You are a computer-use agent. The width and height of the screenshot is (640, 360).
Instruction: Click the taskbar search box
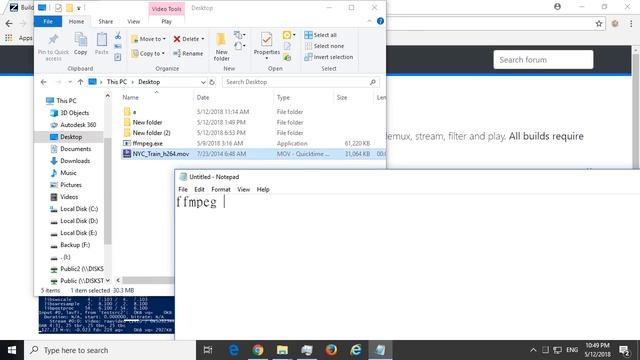point(110,350)
